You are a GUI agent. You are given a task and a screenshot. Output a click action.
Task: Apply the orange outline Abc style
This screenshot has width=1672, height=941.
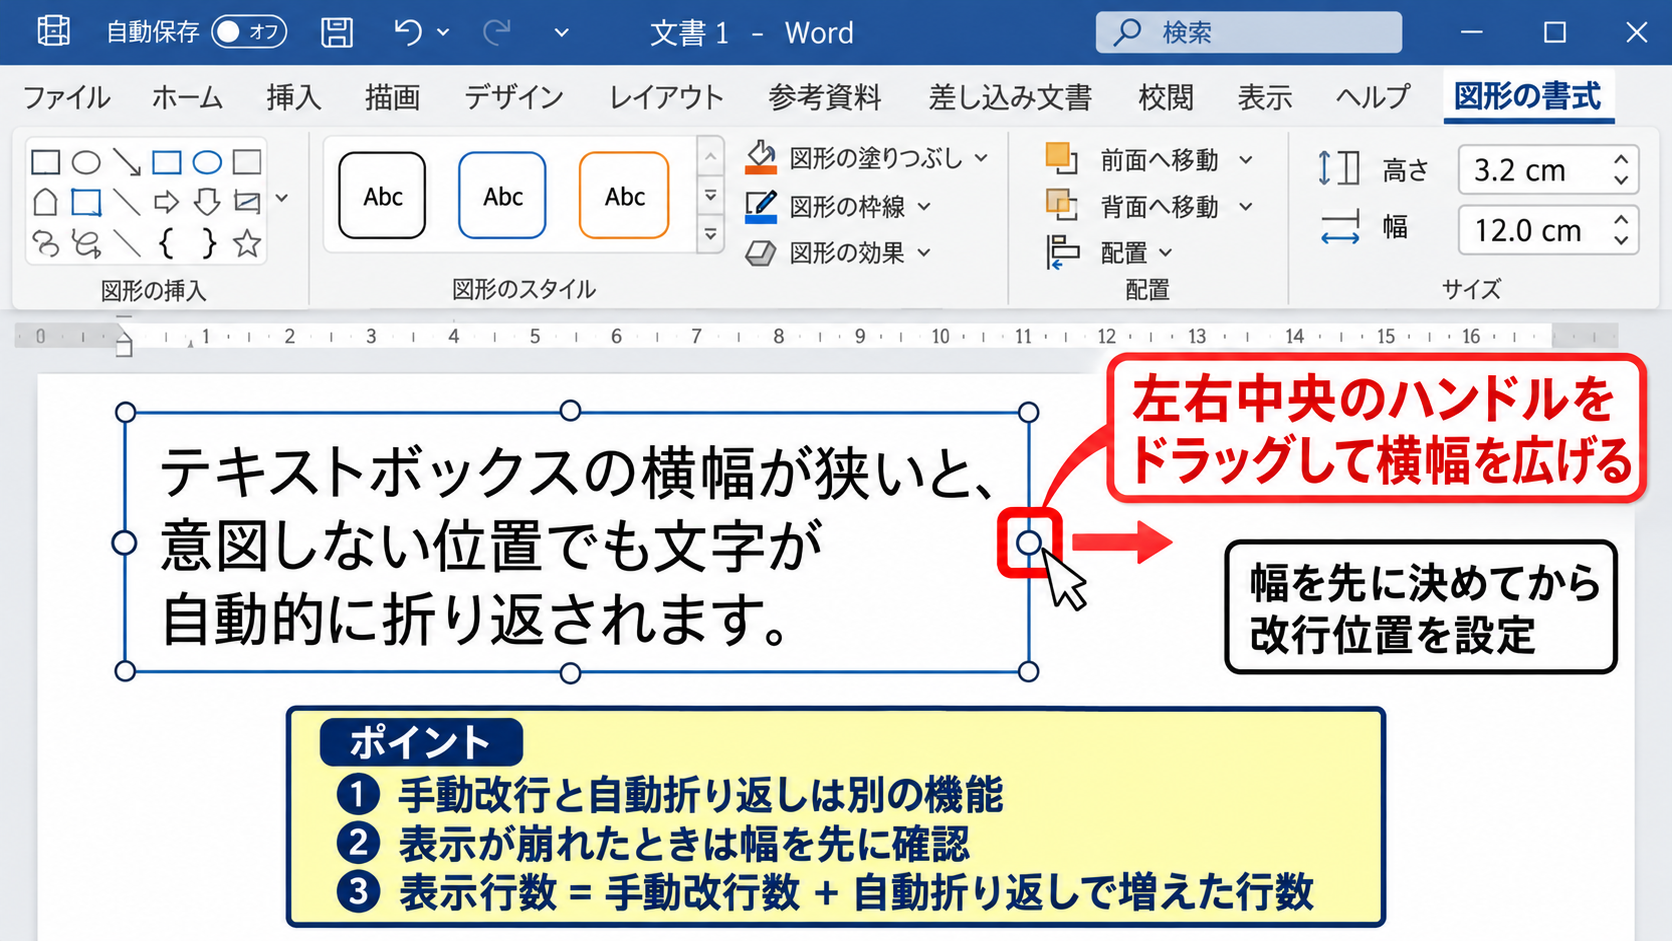tap(624, 195)
